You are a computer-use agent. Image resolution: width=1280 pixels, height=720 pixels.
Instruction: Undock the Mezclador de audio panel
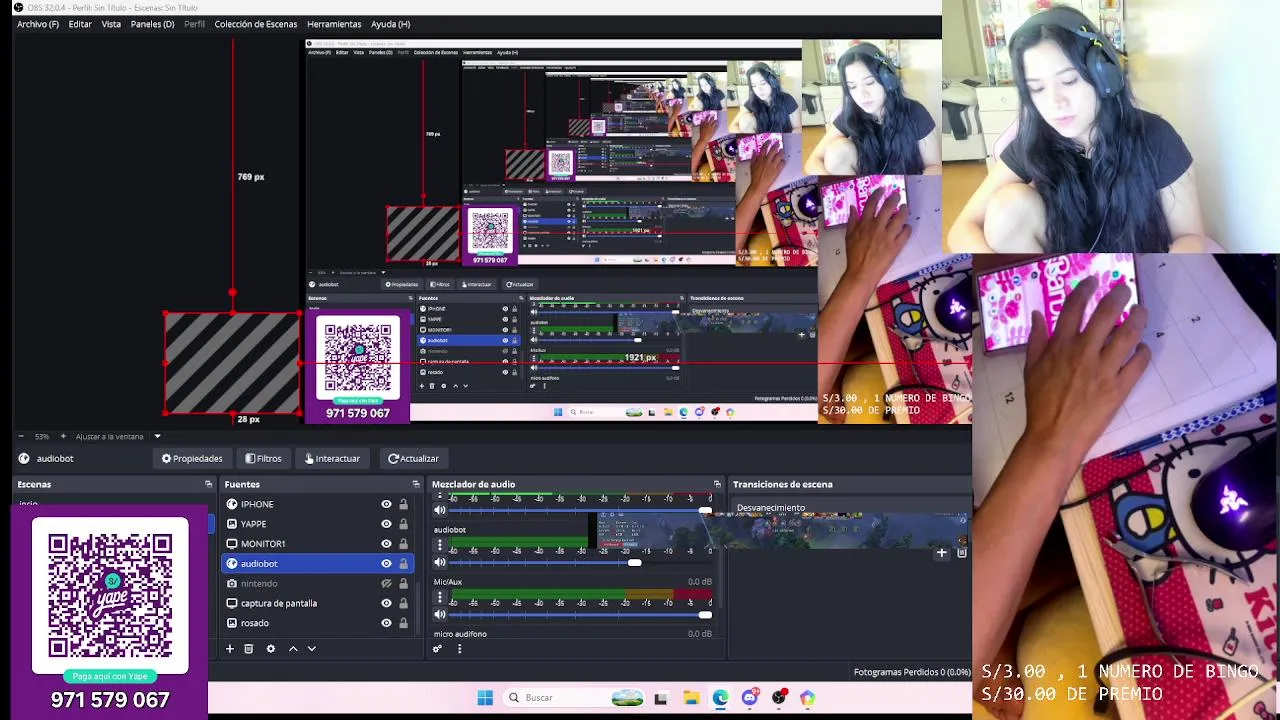click(716, 484)
